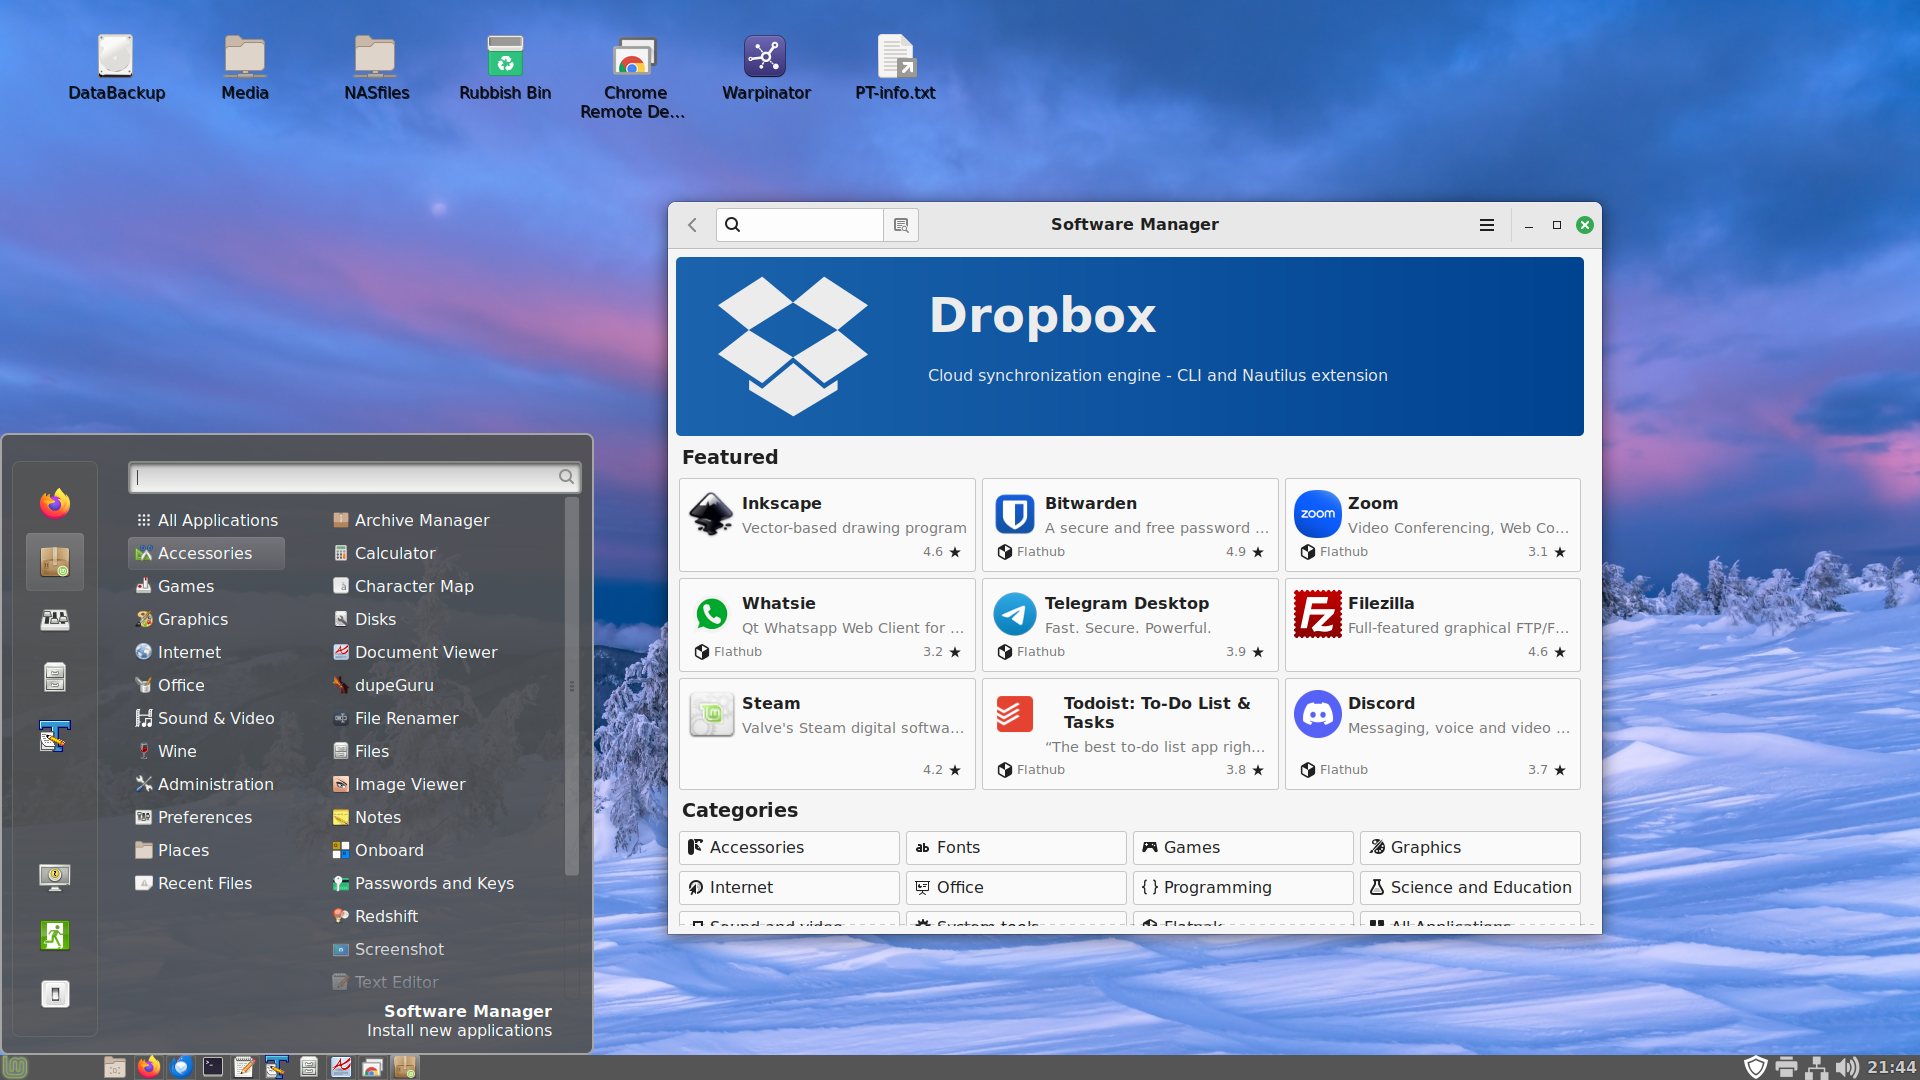Open the Discord app listing
Screen dimensions: 1920x1080
[x=1431, y=733]
